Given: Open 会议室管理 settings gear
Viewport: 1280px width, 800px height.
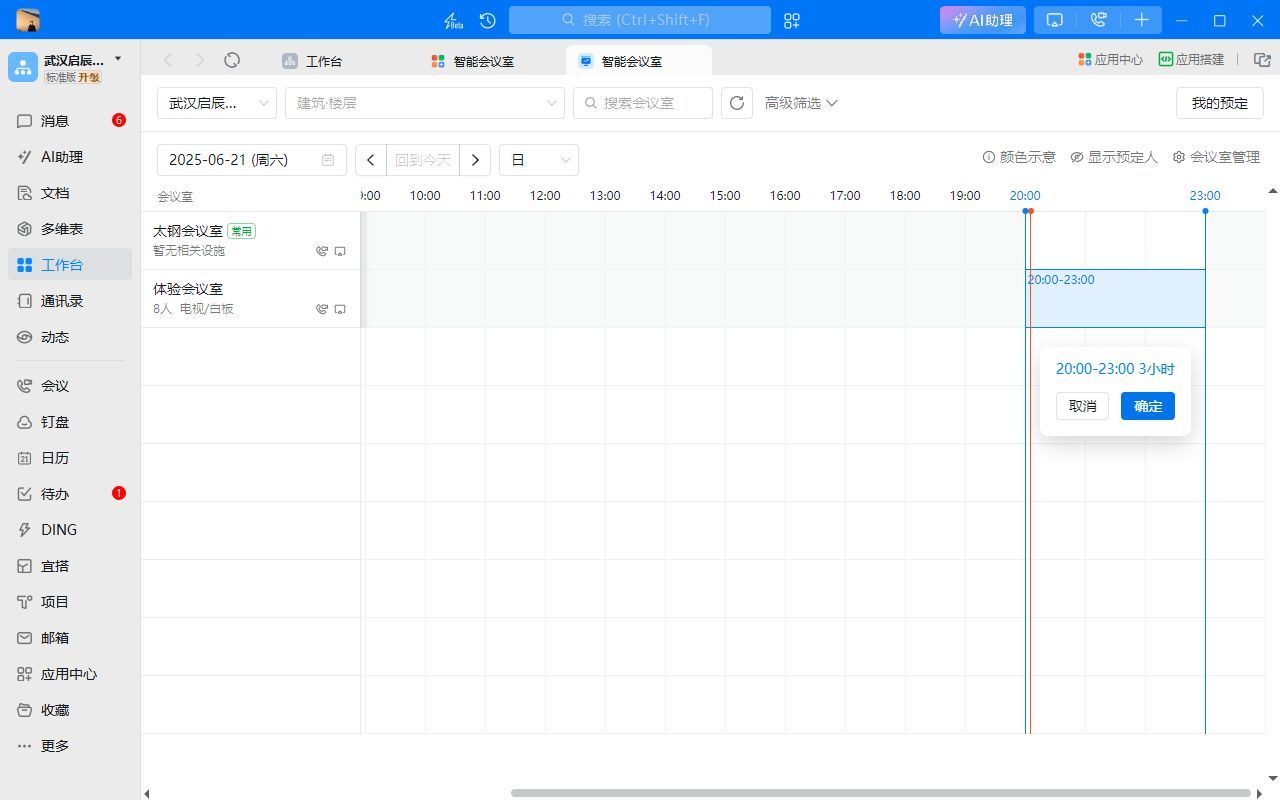Looking at the screenshot, I should pyautogui.click(x=1216, y=157).
